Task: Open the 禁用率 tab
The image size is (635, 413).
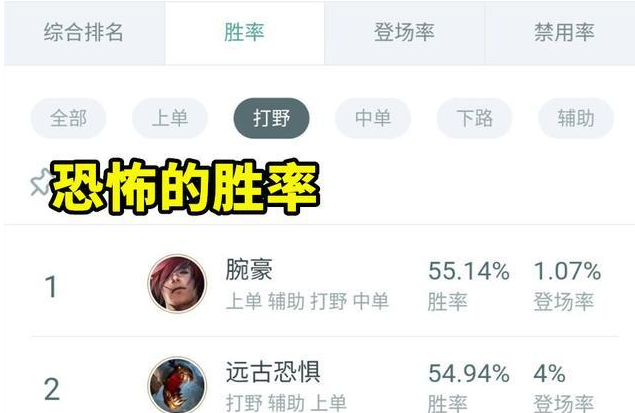Action: 564,32
